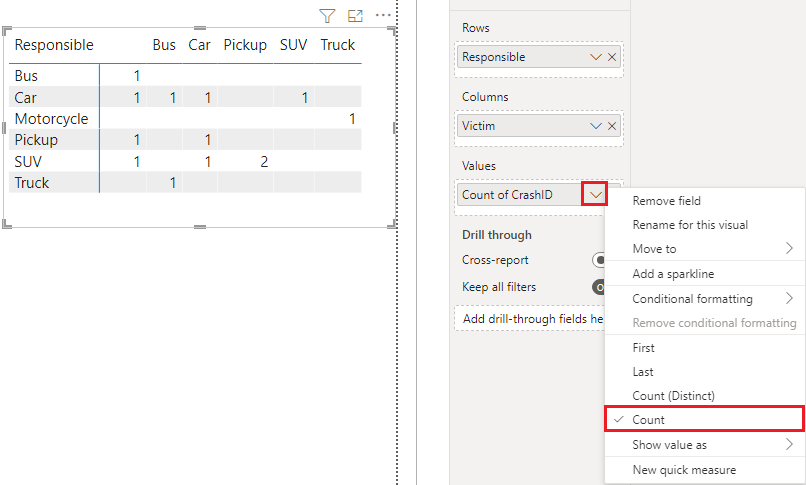Select the Conditional formatting menu entry
The height and width of the screenshot is (485, 806).
click(705, 299)
